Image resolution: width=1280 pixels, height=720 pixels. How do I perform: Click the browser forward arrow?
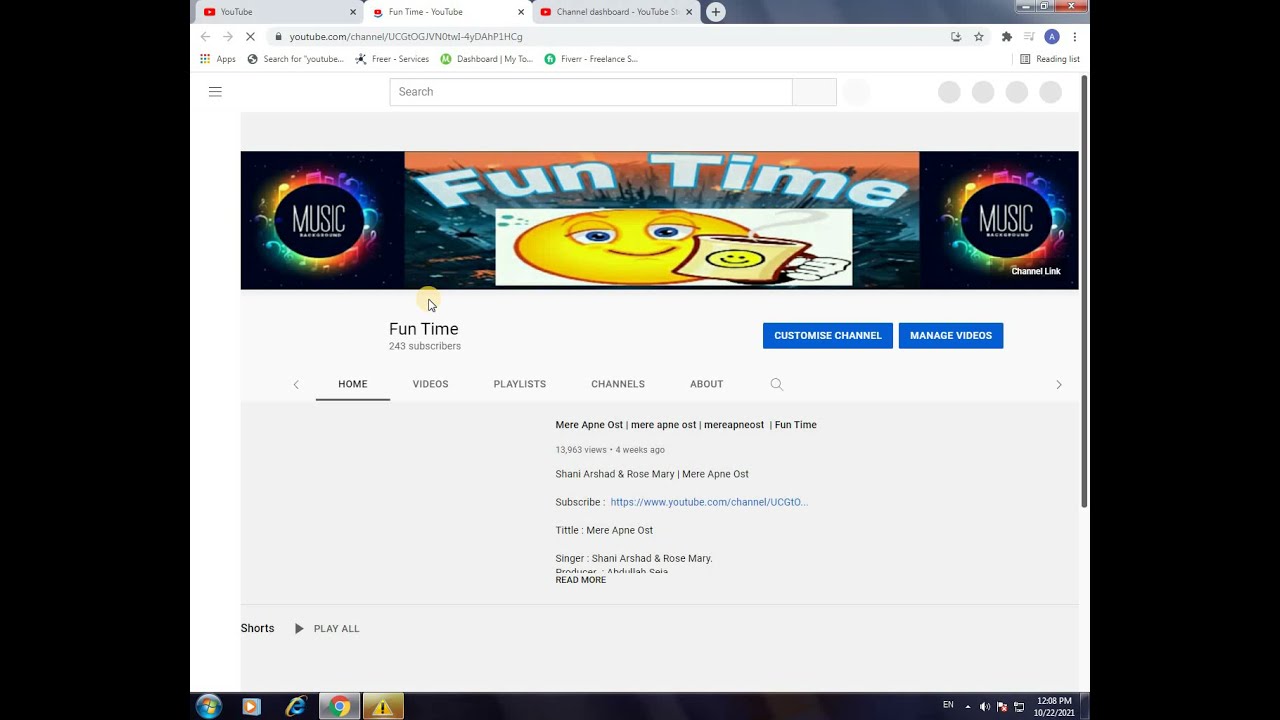(227, 37)
